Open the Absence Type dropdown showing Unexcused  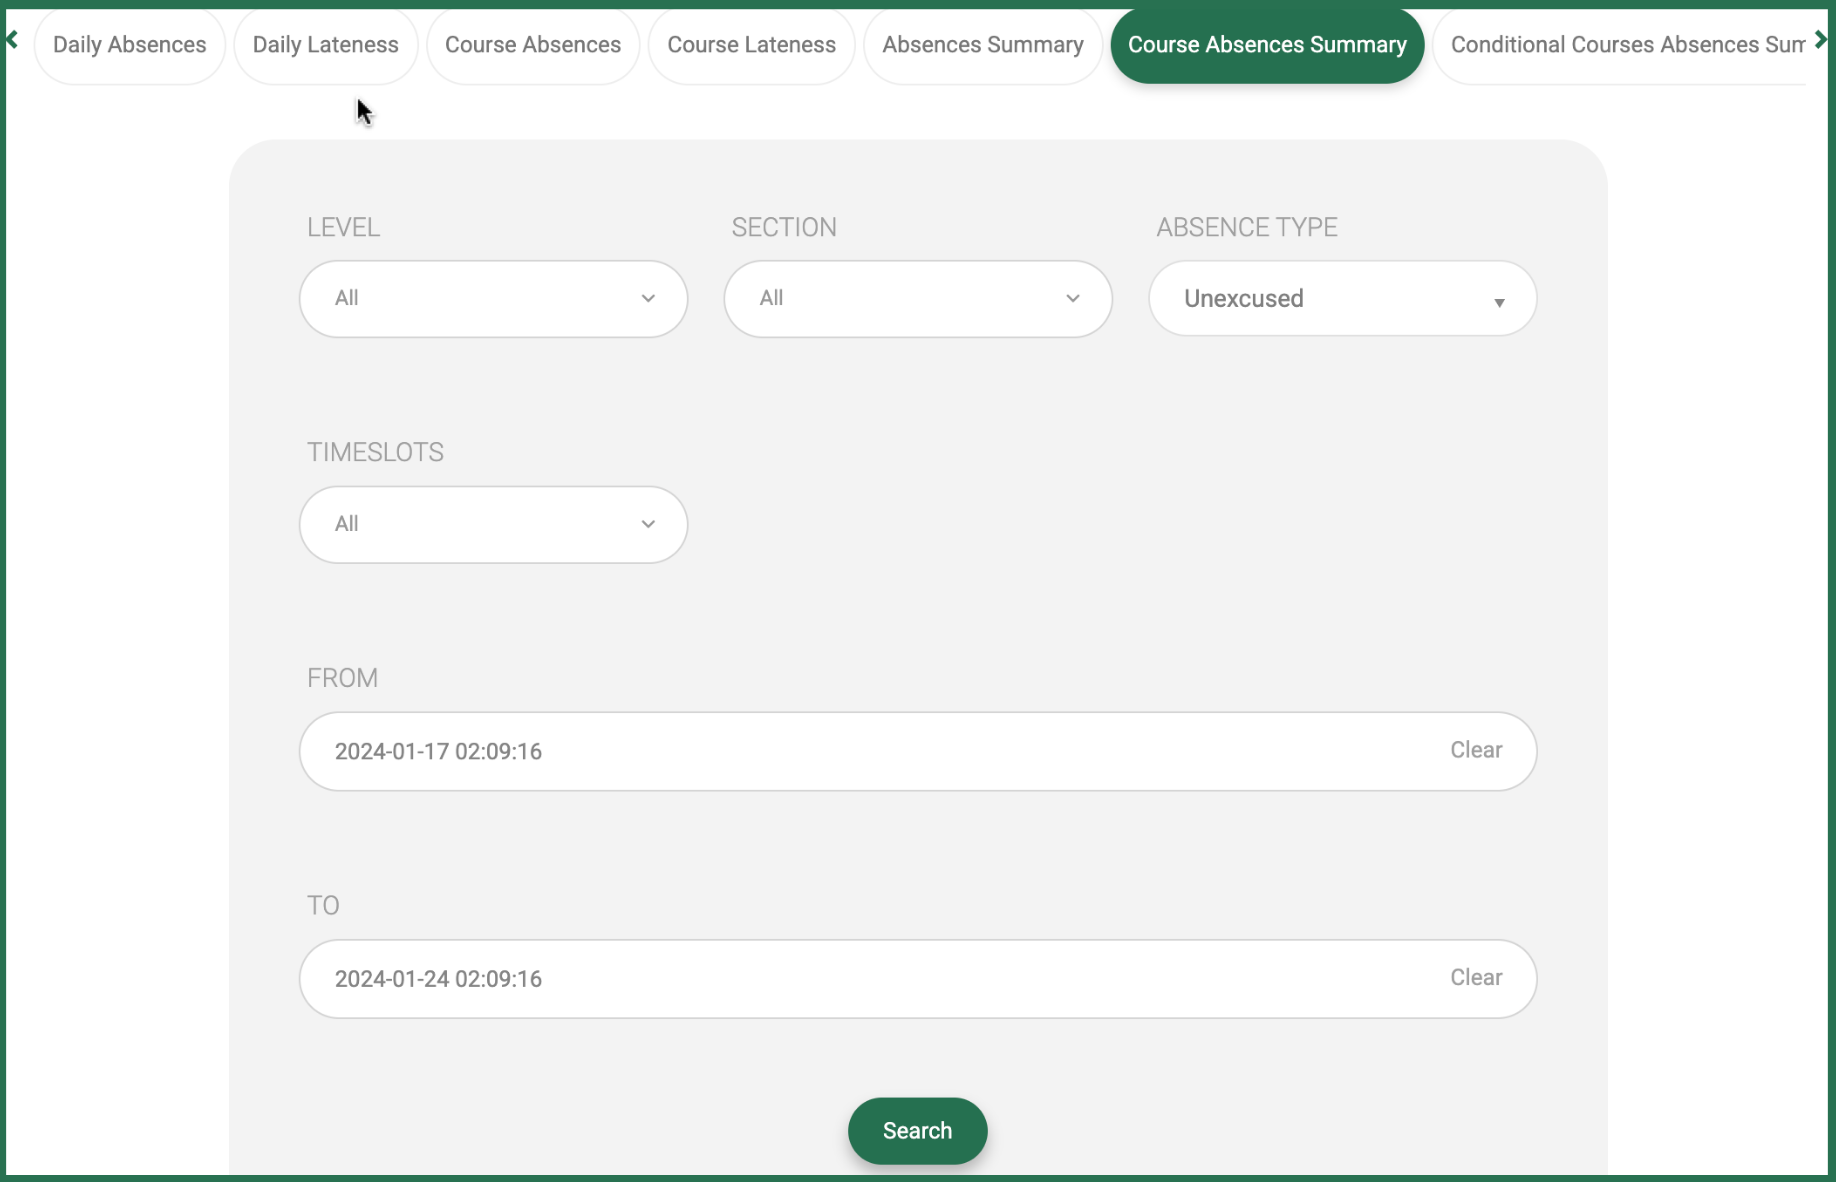(x=1342, y=299)
